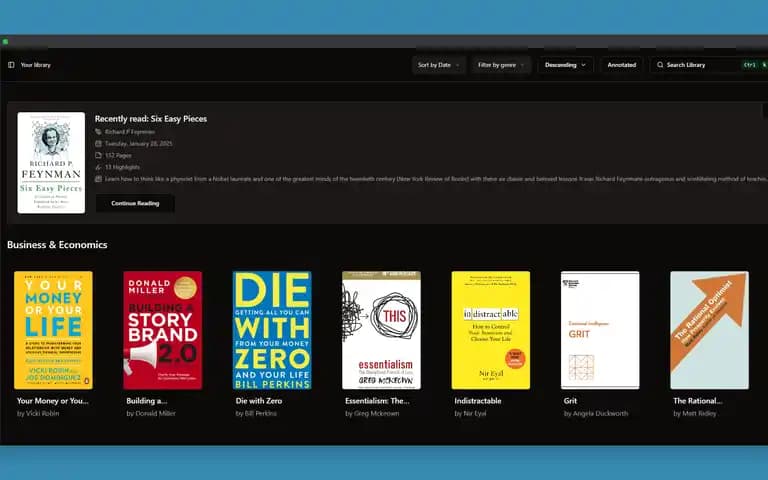Click the Your library label
This screenshot has width=768, height=480.
point(36,65)
